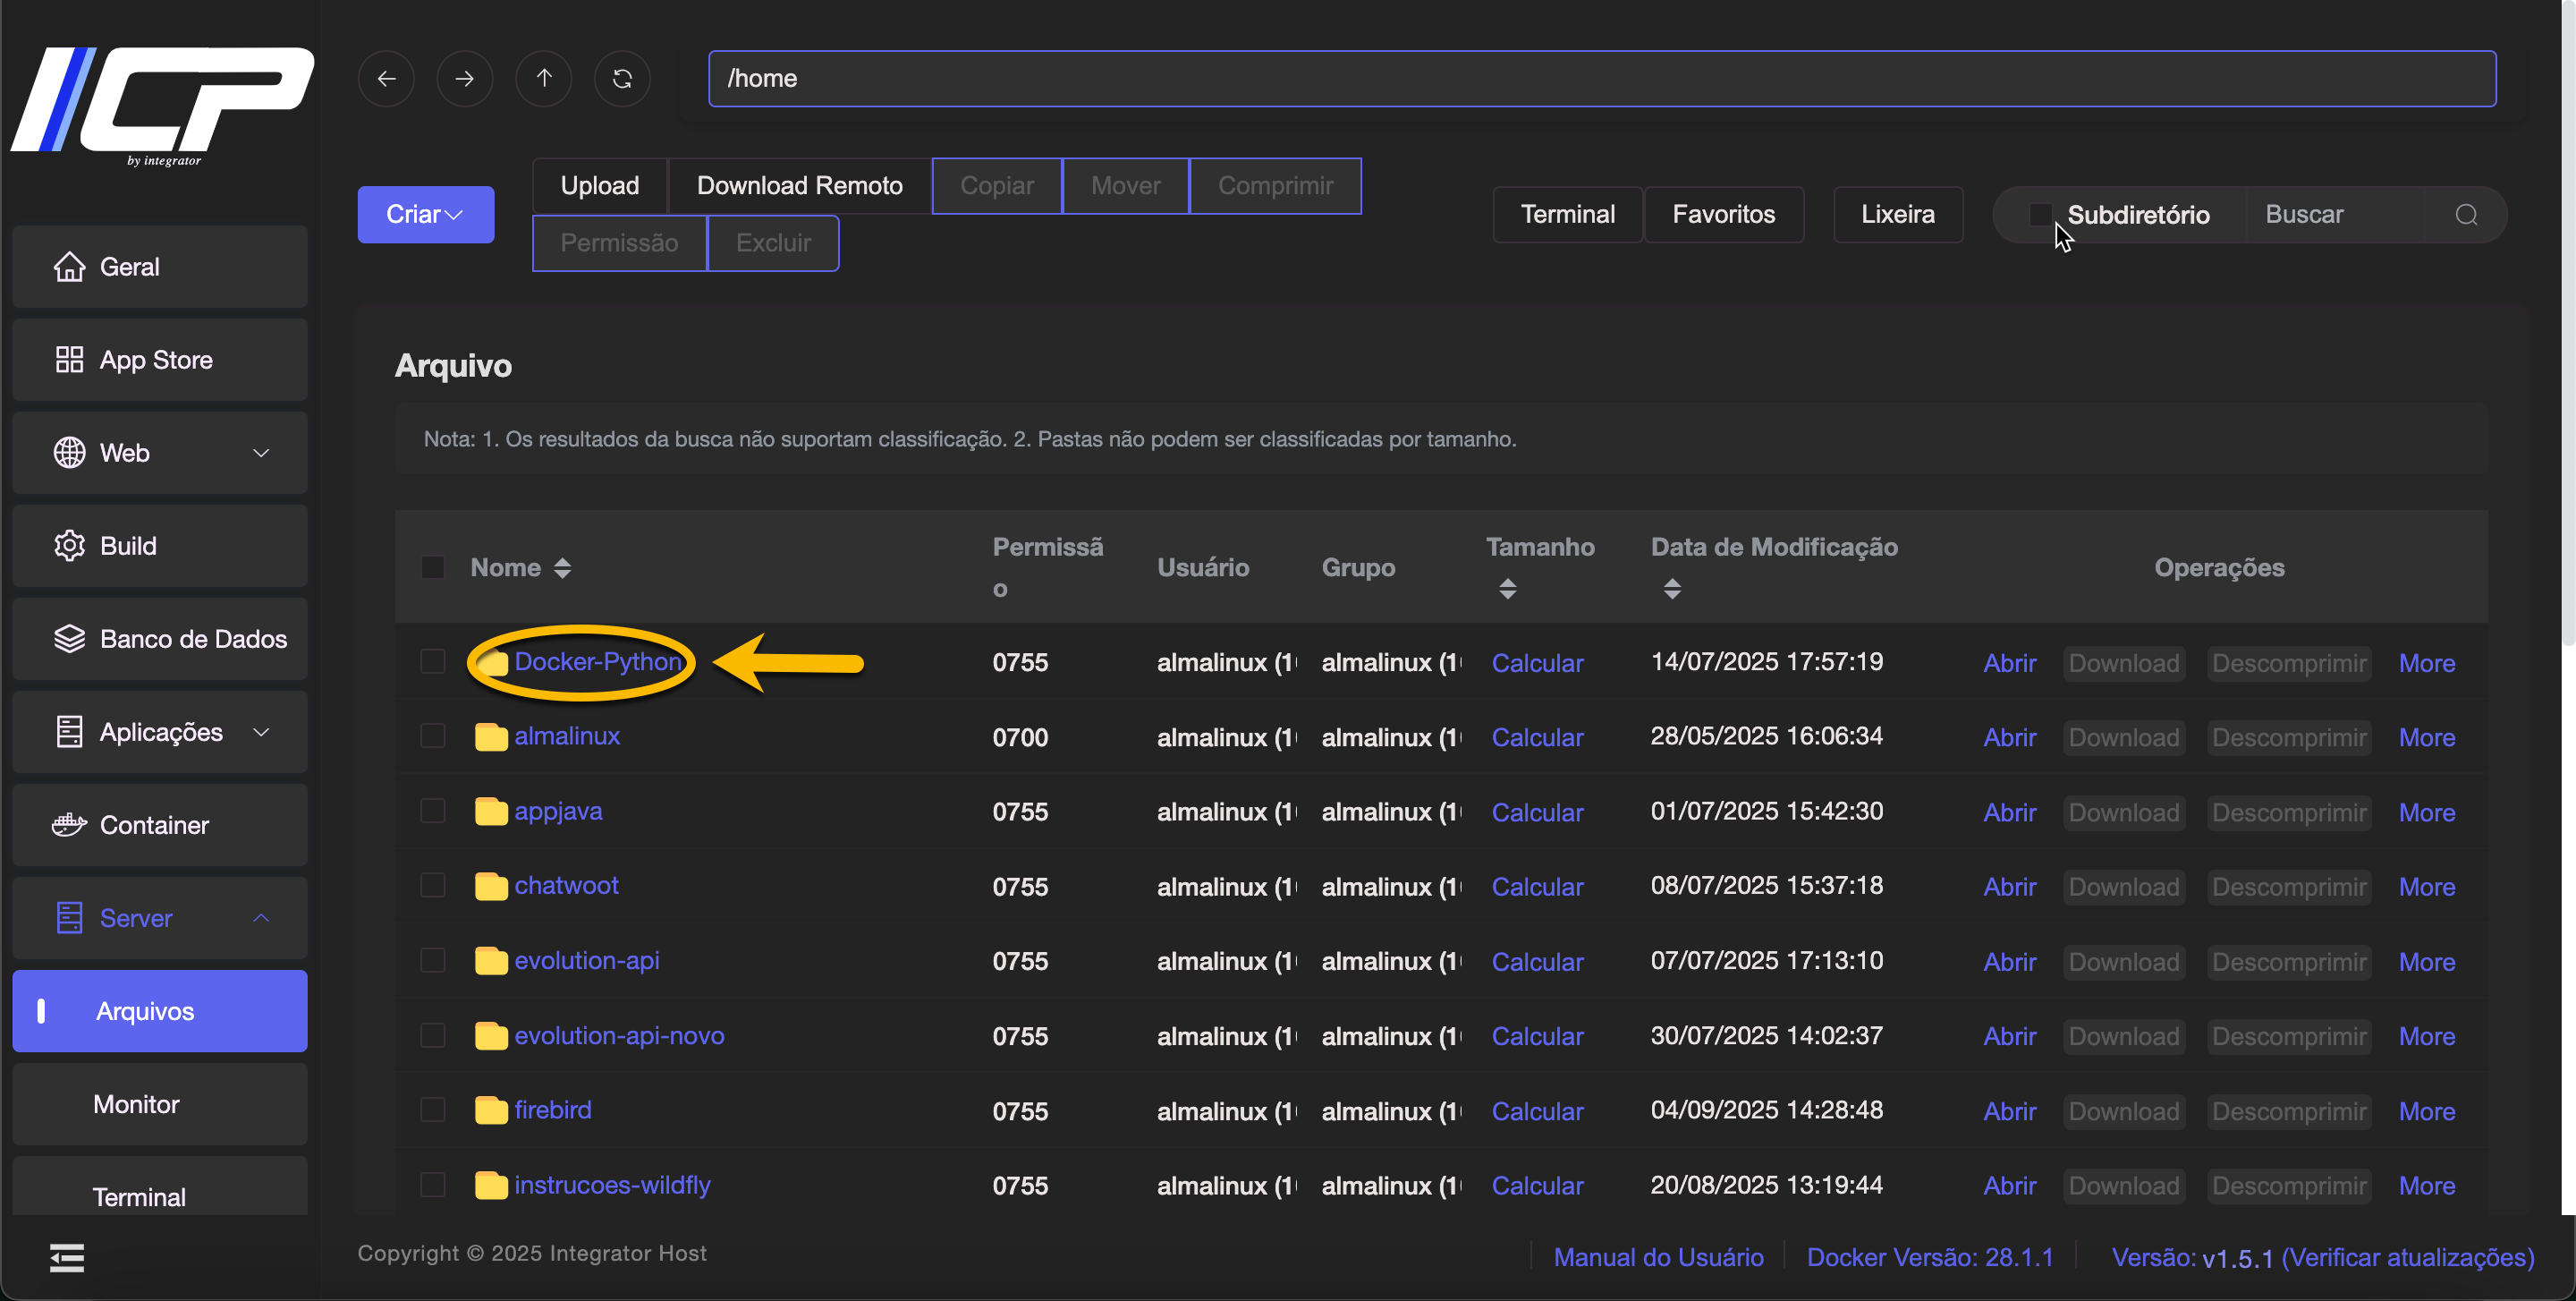Check the almalinux folder row checkbox
Image resolution: width=2576 pixels, height=1301 pixels.
tap(433, 736)
